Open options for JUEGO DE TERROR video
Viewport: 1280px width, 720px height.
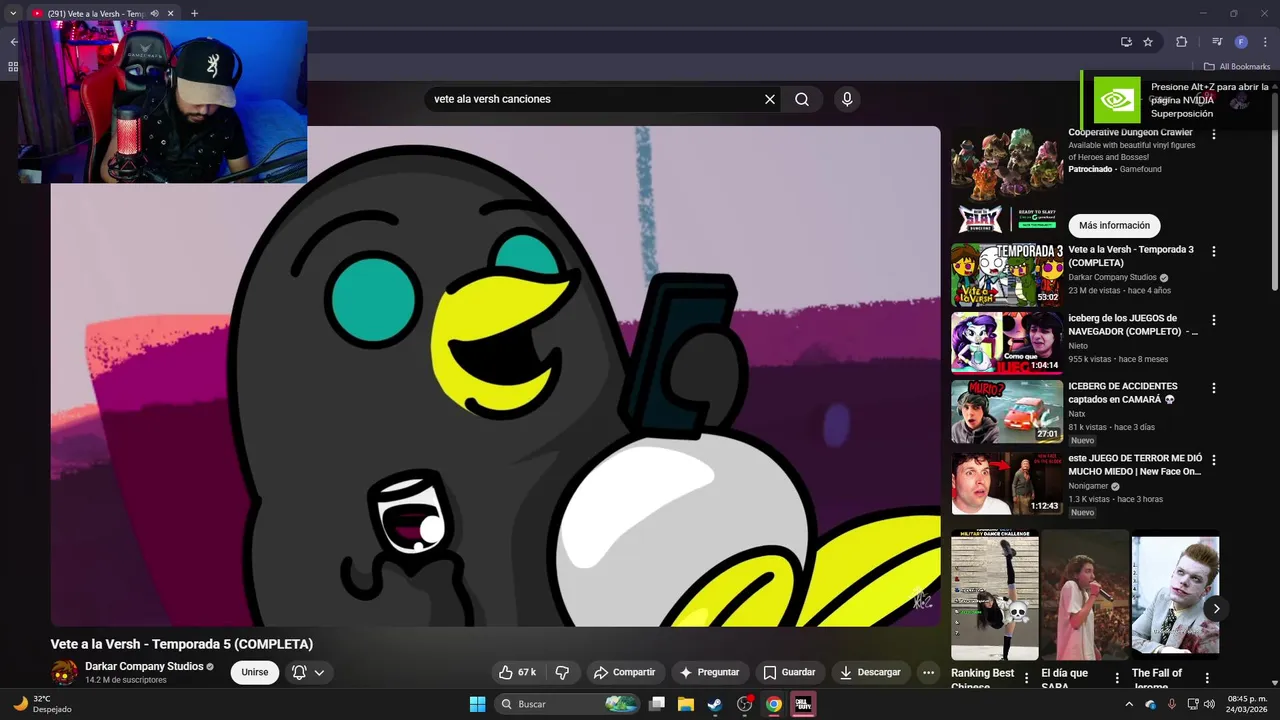[x=1214, y=460]
